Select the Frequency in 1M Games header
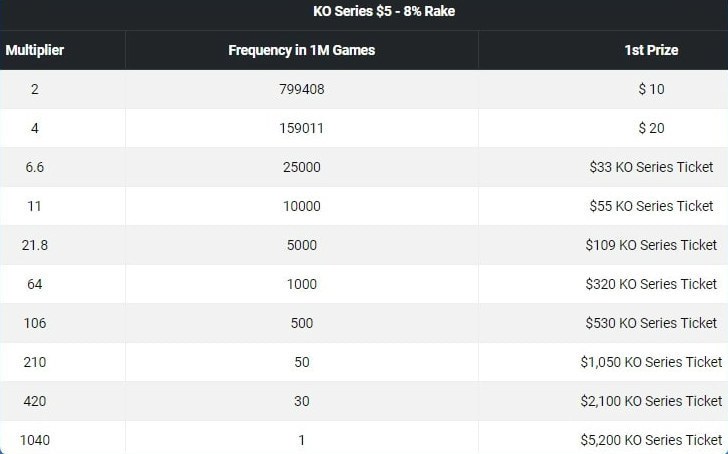Image resolution: width=728 pixels, height=454 pixels. (301, 50)
